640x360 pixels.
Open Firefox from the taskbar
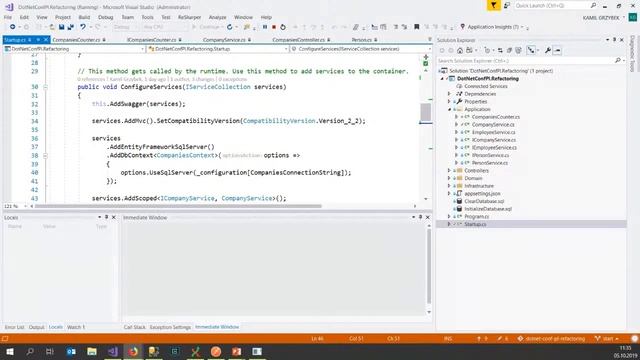133,351
